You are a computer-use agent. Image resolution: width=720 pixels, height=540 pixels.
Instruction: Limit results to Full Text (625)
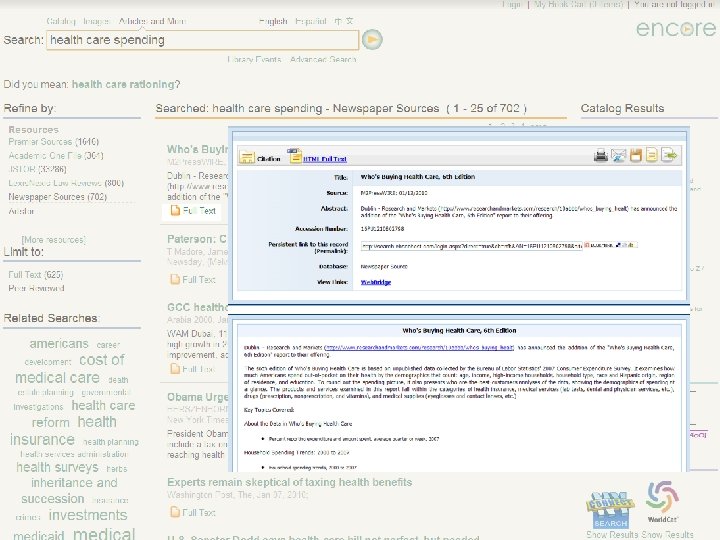36,275
